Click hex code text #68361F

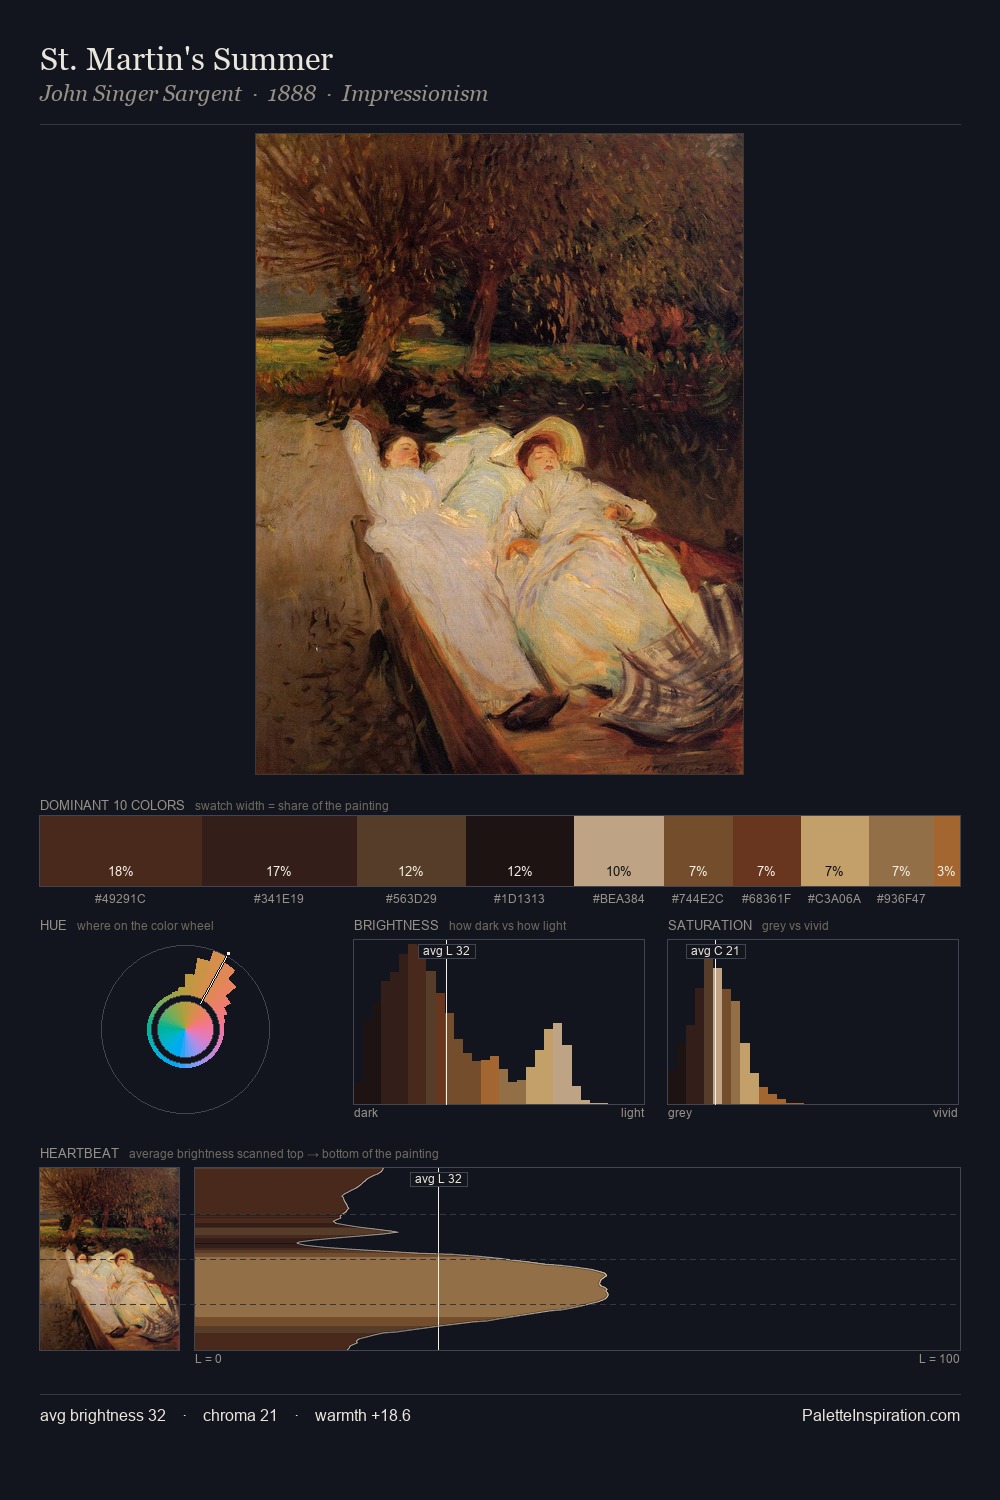click(766, 898)
